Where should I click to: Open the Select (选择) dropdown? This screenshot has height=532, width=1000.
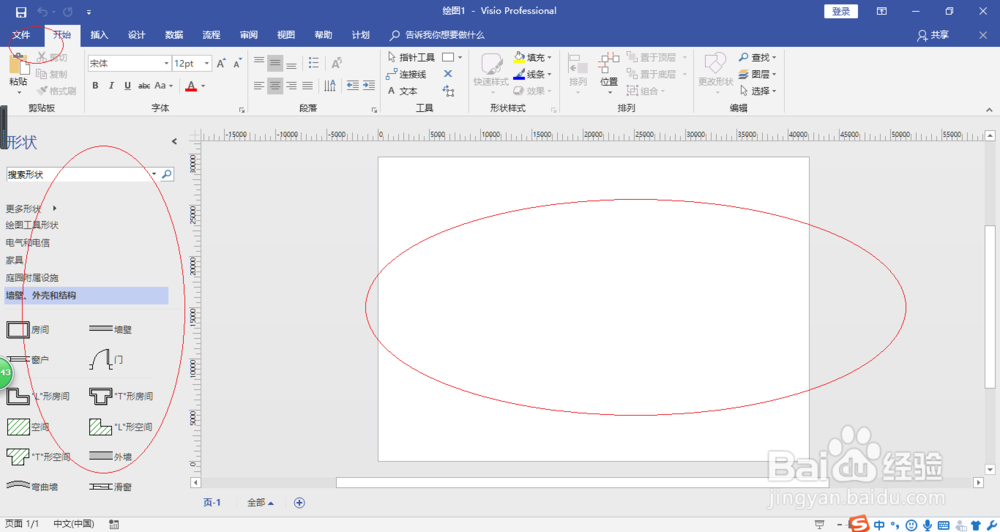(758, 91)
